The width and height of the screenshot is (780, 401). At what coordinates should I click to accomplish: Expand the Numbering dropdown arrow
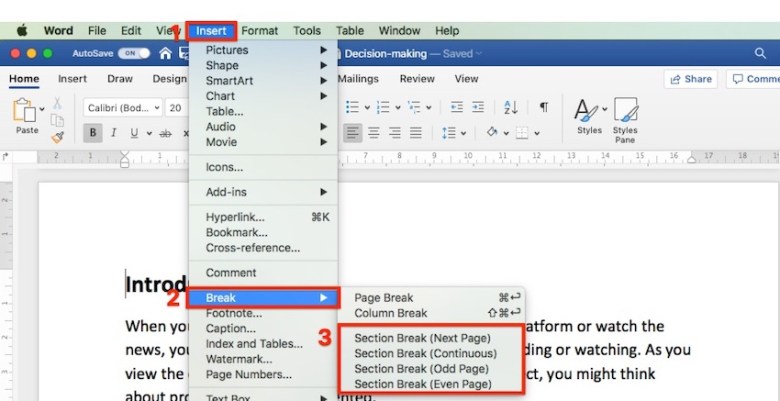coord(398,107)
